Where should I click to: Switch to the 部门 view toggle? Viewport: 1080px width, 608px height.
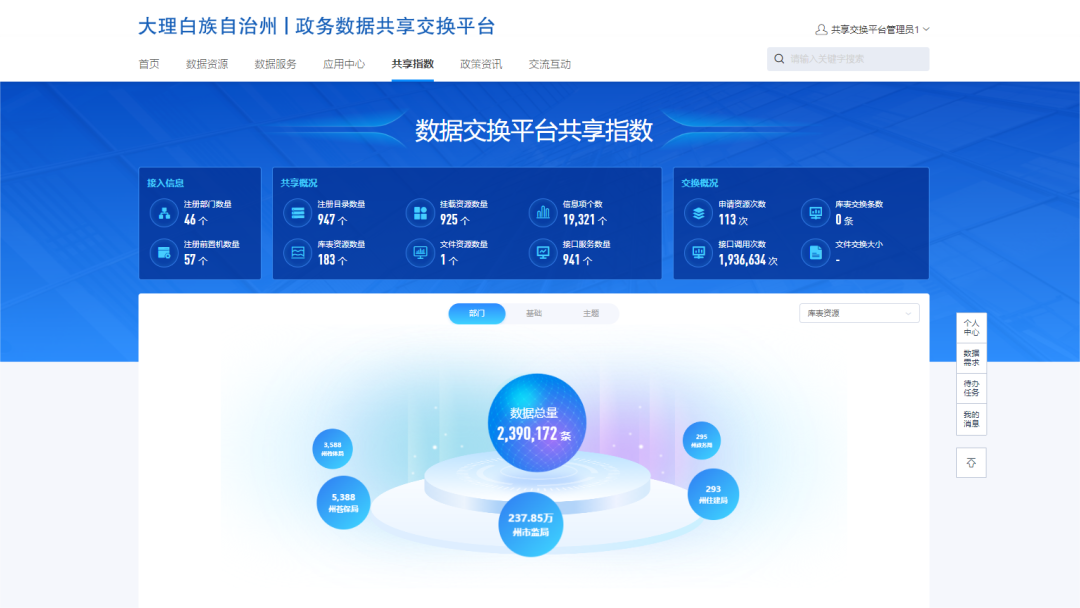(477, 314)
